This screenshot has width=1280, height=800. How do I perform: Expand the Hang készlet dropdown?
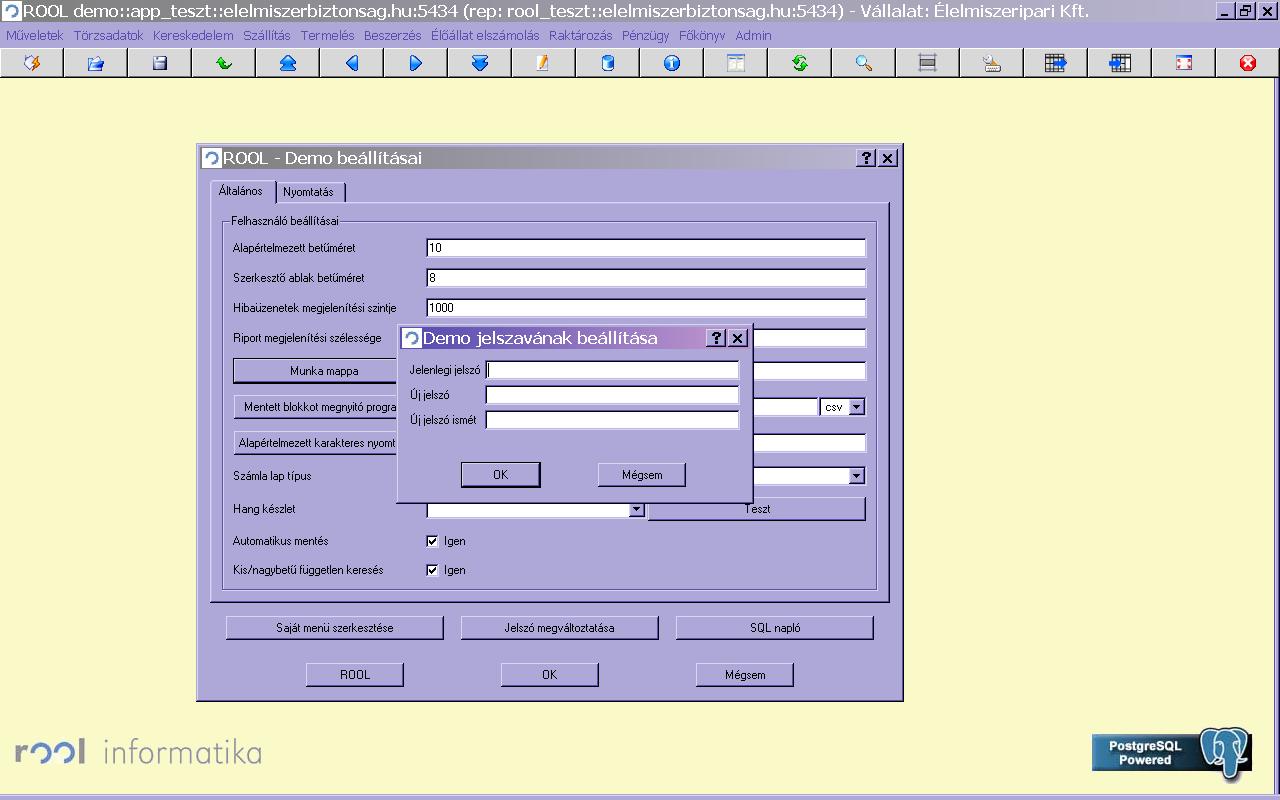coord(636,510)
